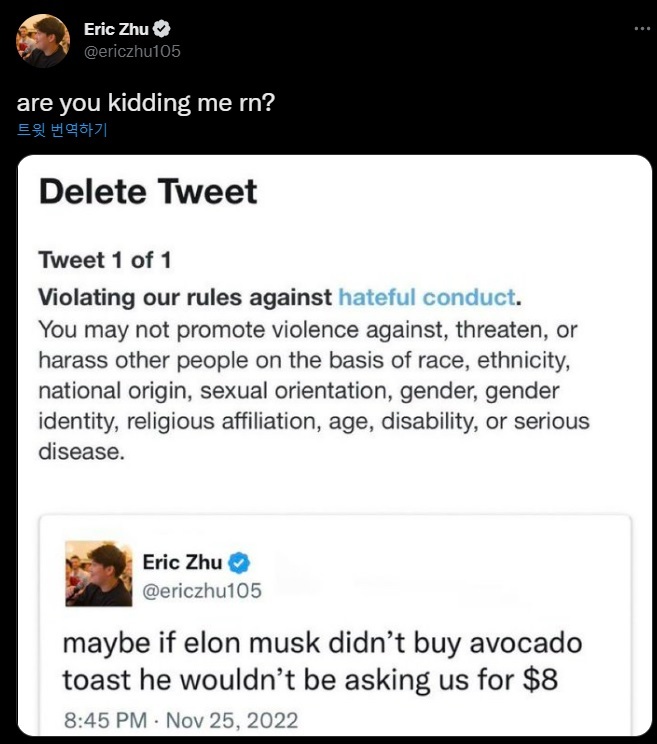Click the blue verified badge in the quoted tweet
This screenshot has width=657, height=744.
(240, 562)
